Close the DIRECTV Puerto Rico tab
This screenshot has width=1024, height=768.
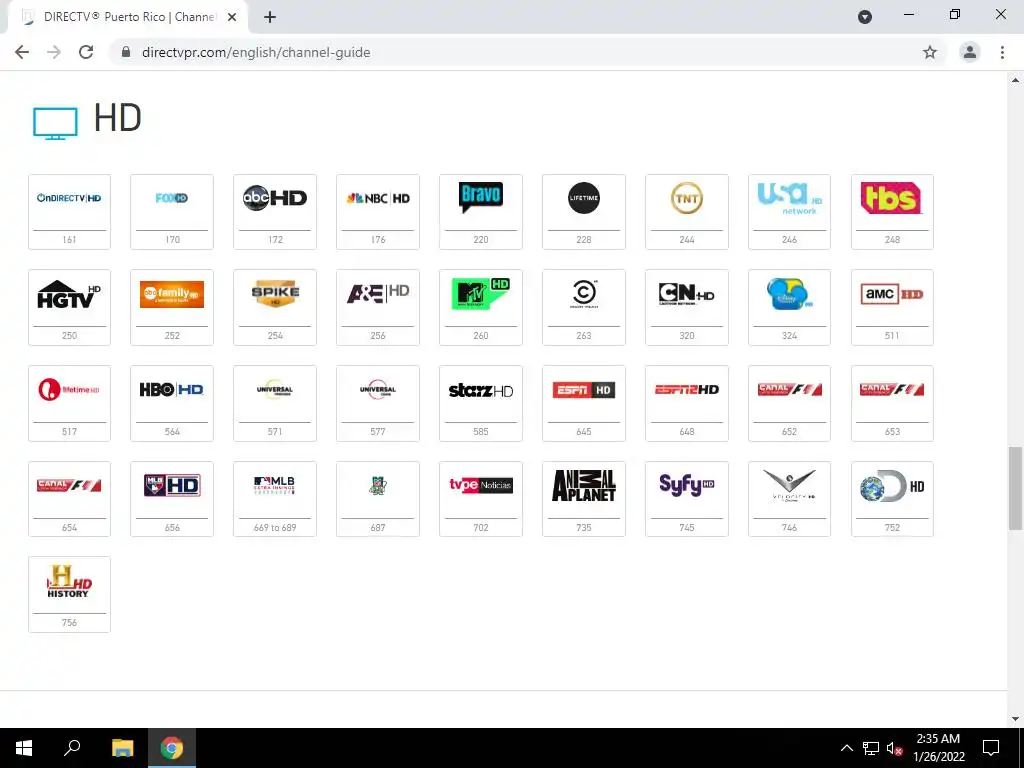coord(232,17)
